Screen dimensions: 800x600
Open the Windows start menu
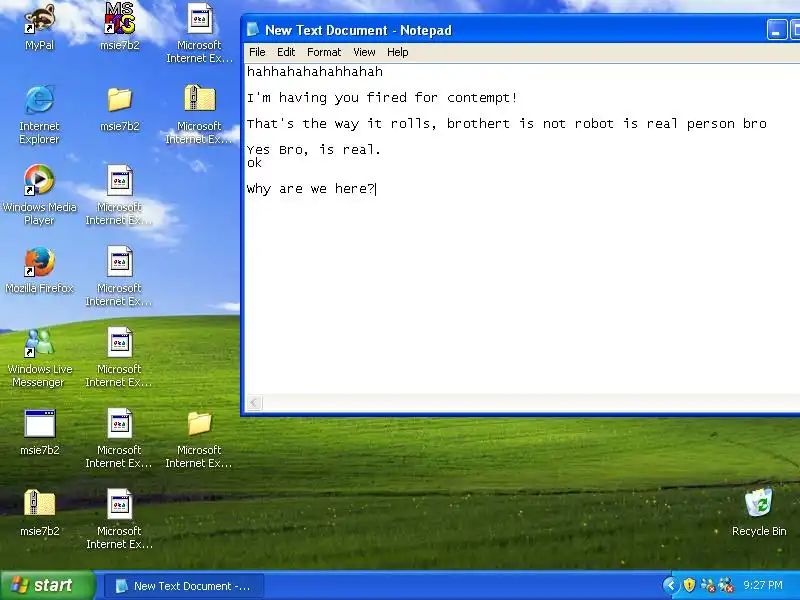[47, 585]
